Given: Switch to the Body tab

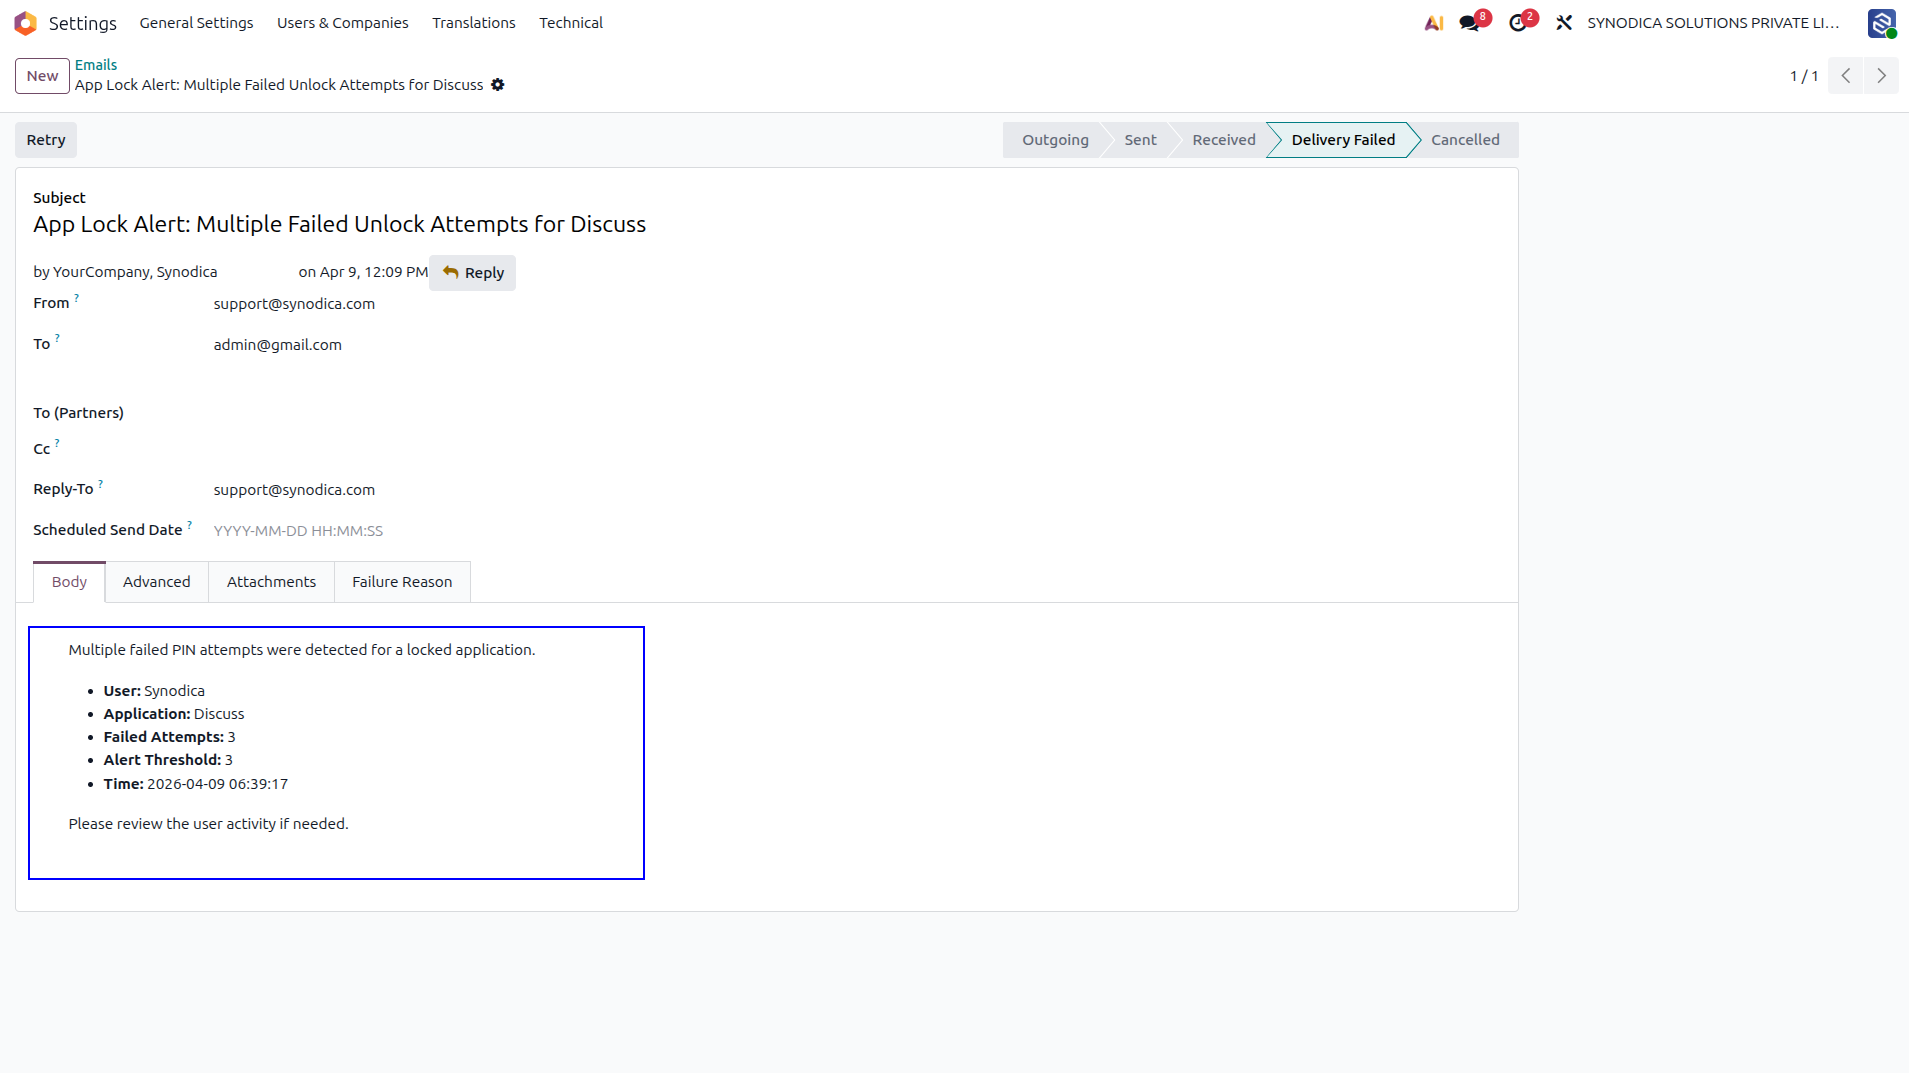Looking at the screenshot, I should coord(69,582).
